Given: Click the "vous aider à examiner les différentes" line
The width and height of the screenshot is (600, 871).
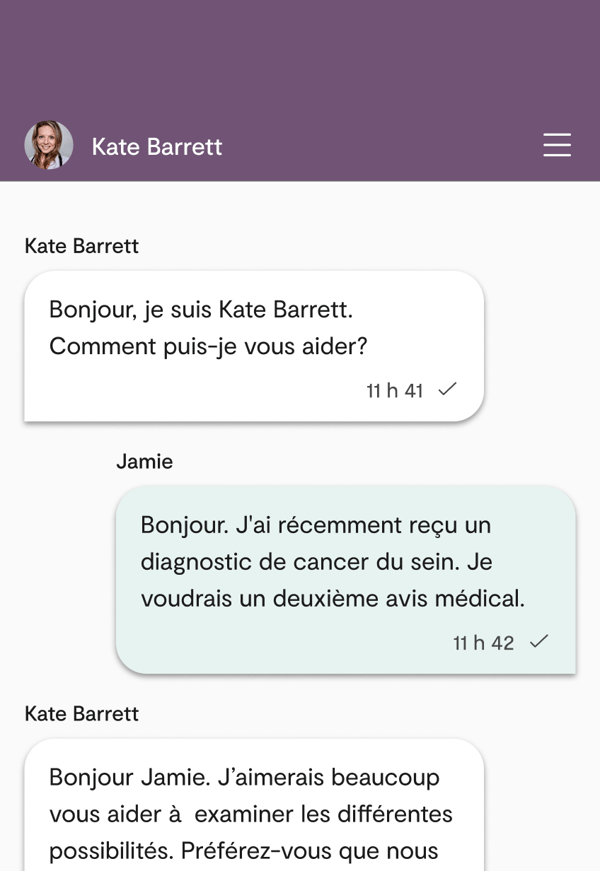Looking at the screenshot, I should [251, 814].
